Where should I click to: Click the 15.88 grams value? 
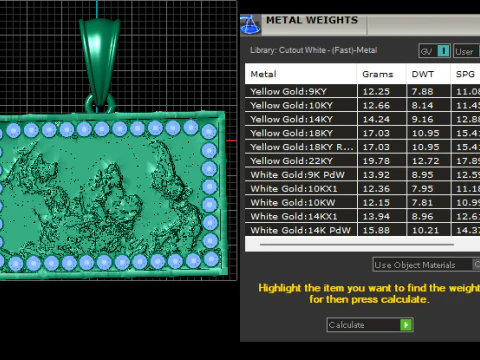point(376,230)
